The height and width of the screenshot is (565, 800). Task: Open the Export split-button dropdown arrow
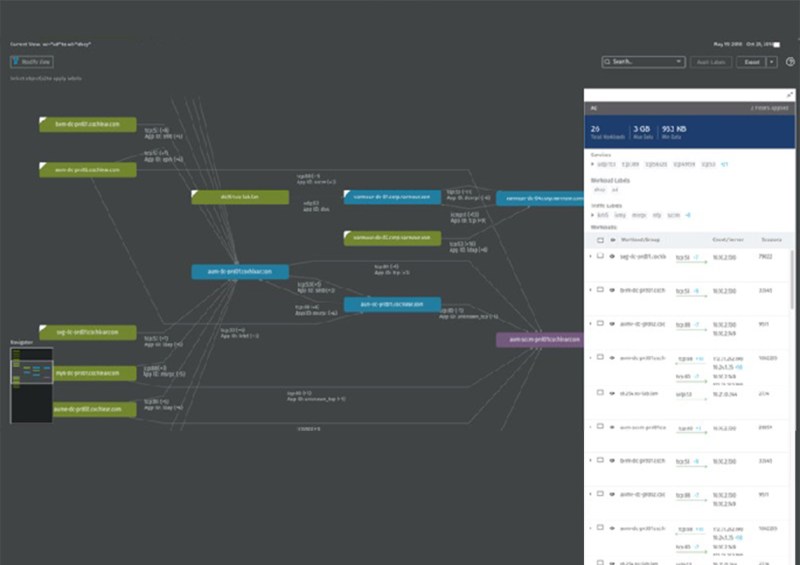771,62
